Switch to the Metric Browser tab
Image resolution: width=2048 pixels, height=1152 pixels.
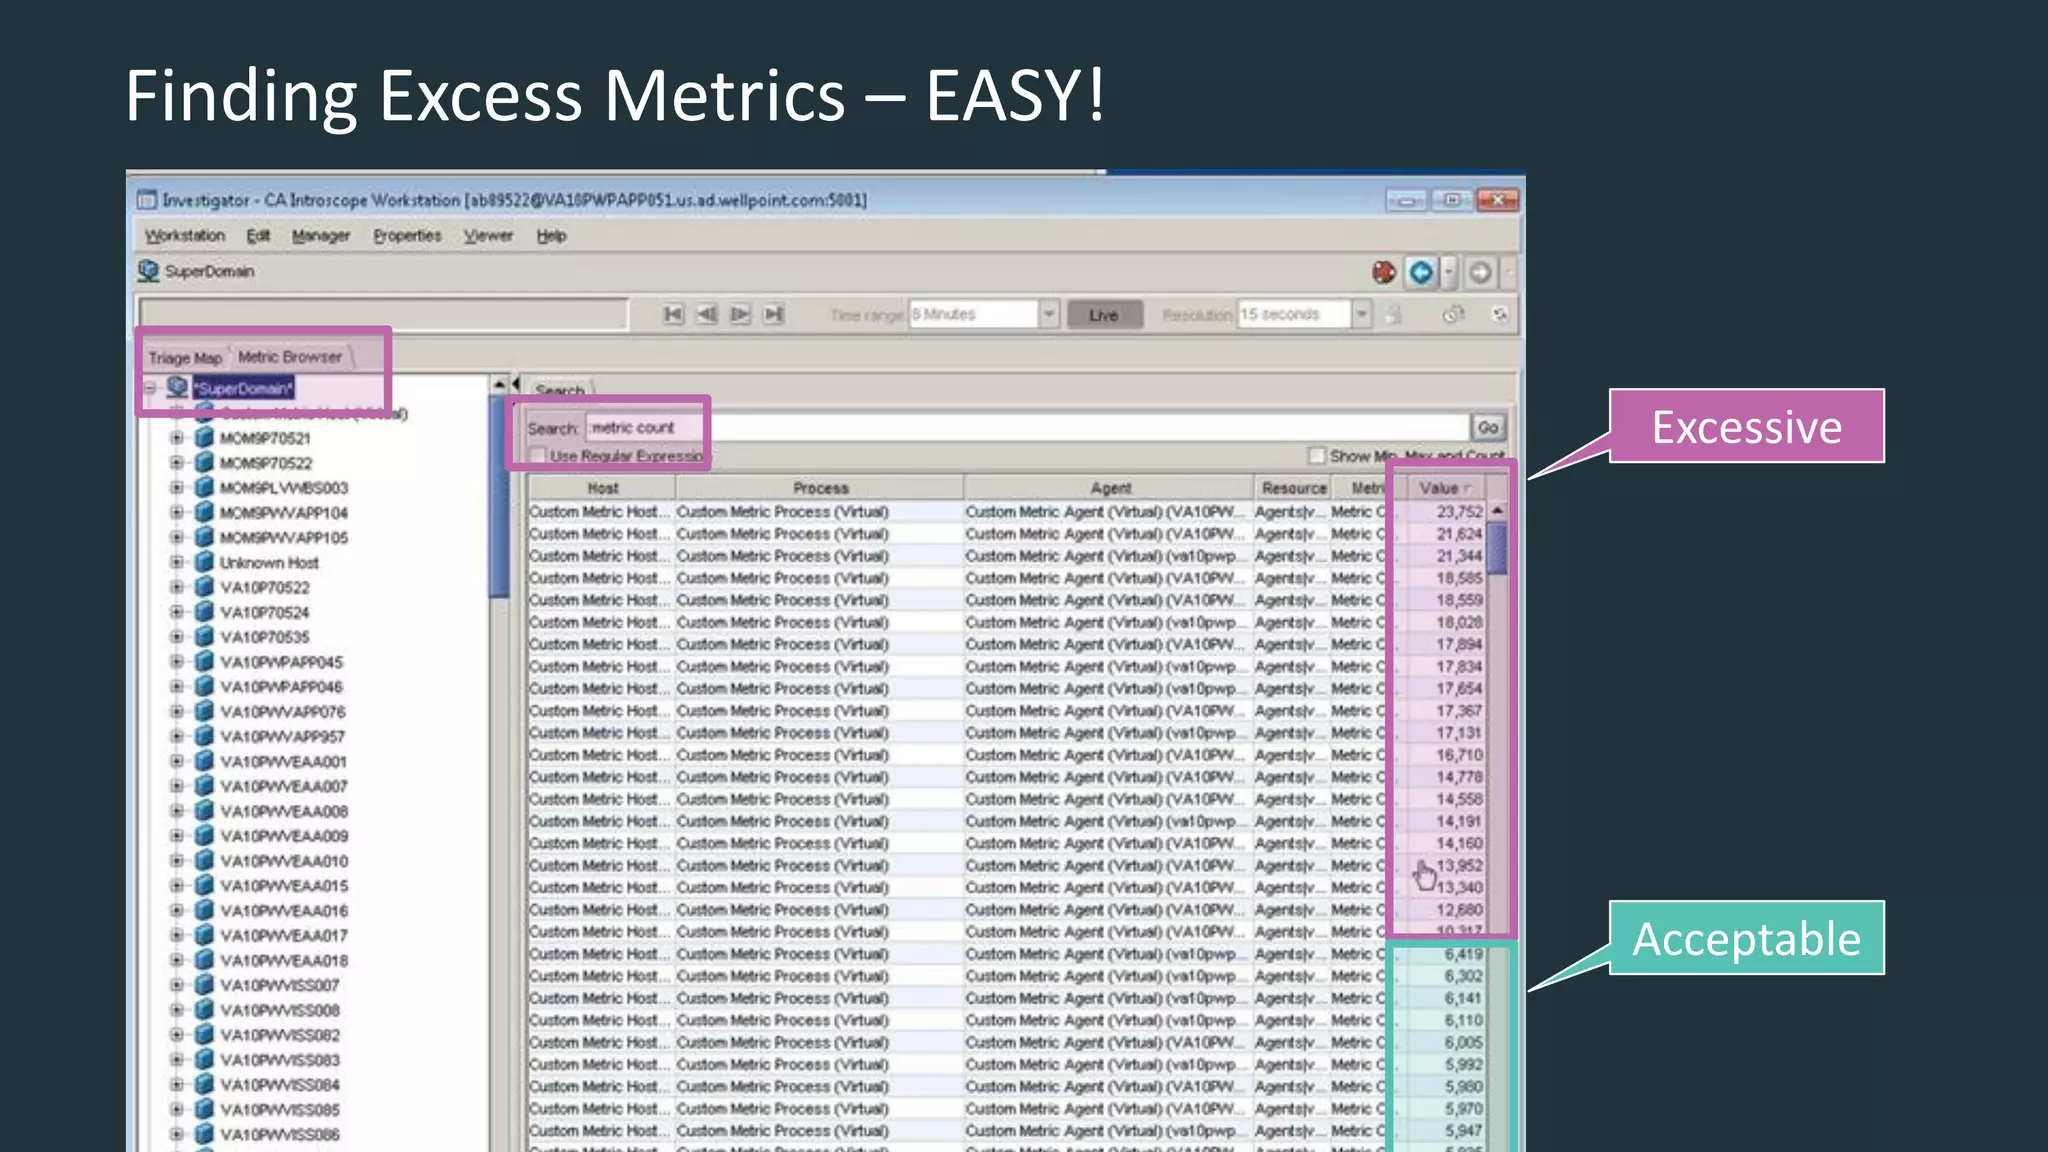(290, 357)
